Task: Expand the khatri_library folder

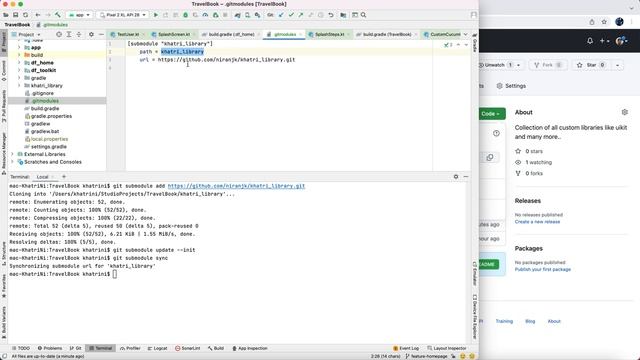Action: tap(19, 85)
